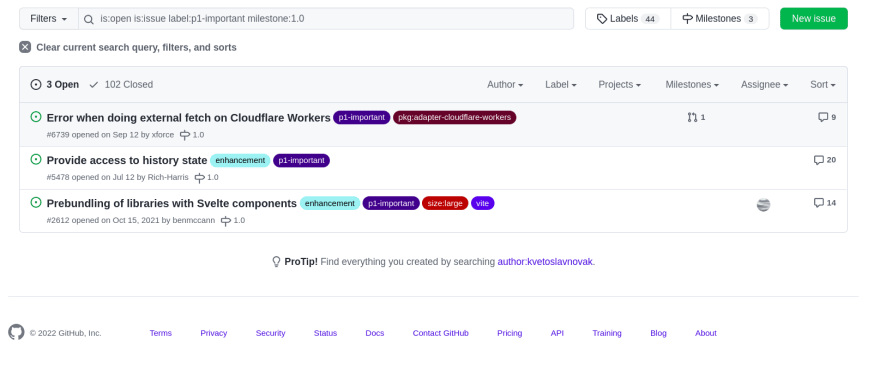Expand the Projects filter

[x=620, y=84]
